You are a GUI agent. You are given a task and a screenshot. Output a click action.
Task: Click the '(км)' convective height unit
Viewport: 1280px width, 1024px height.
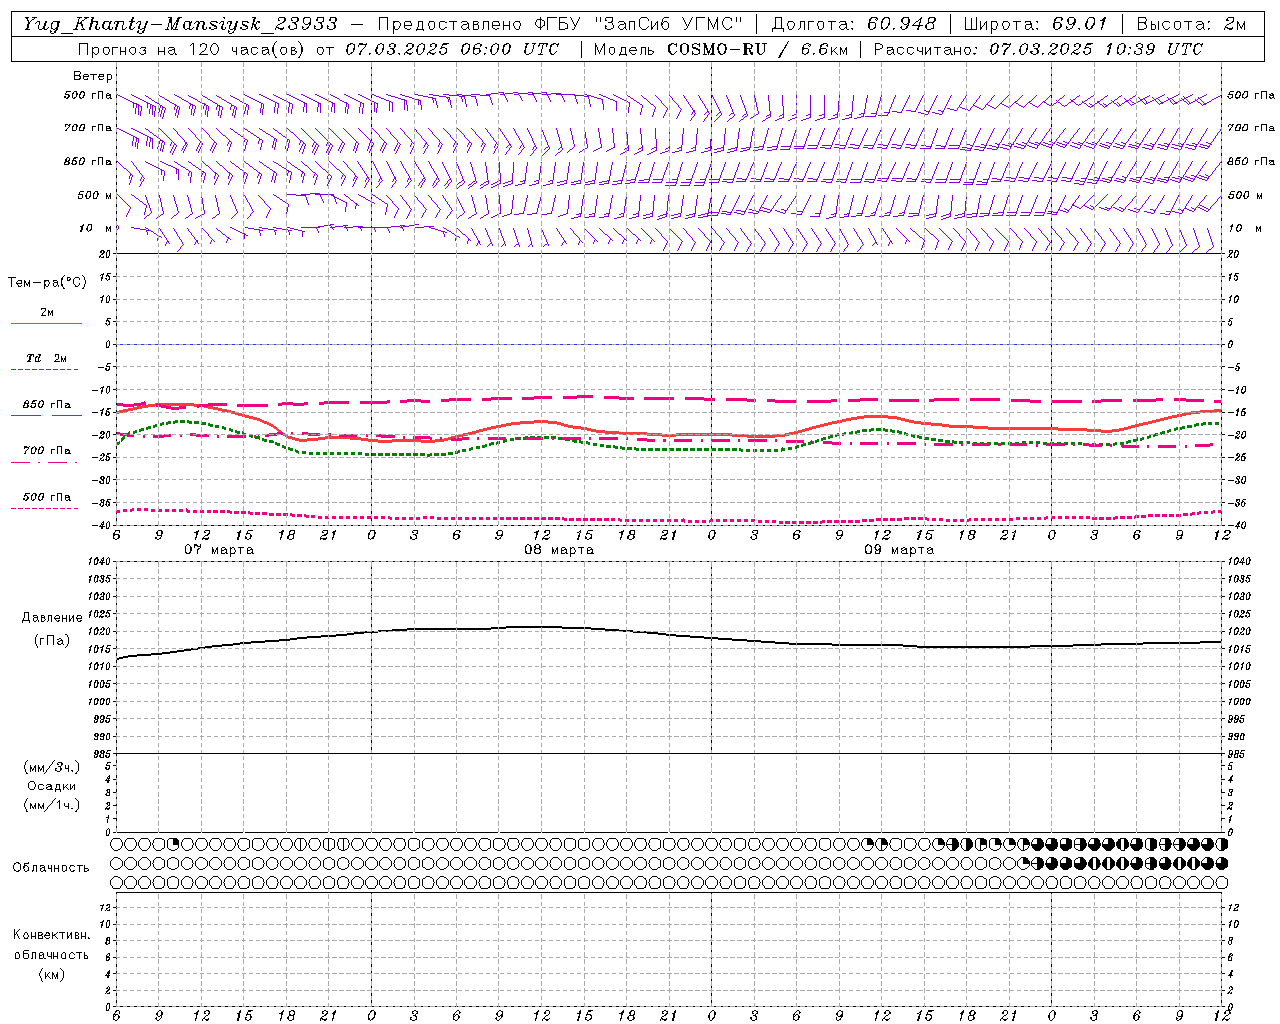(51, 974)
